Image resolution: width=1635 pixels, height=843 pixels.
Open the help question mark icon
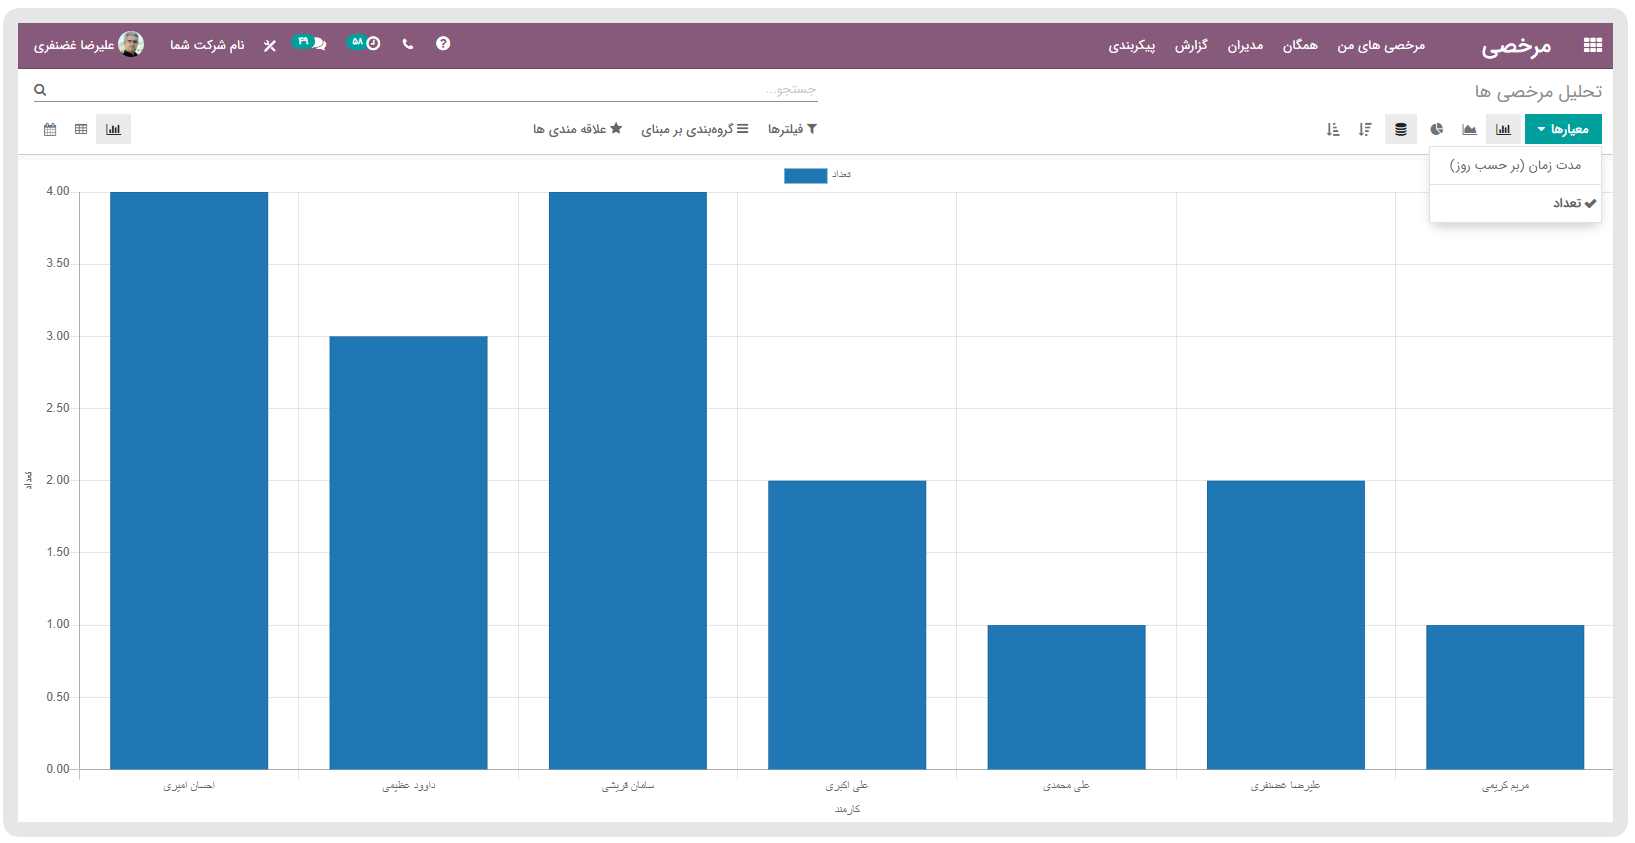pyautogui.click(x=443, y=44)
